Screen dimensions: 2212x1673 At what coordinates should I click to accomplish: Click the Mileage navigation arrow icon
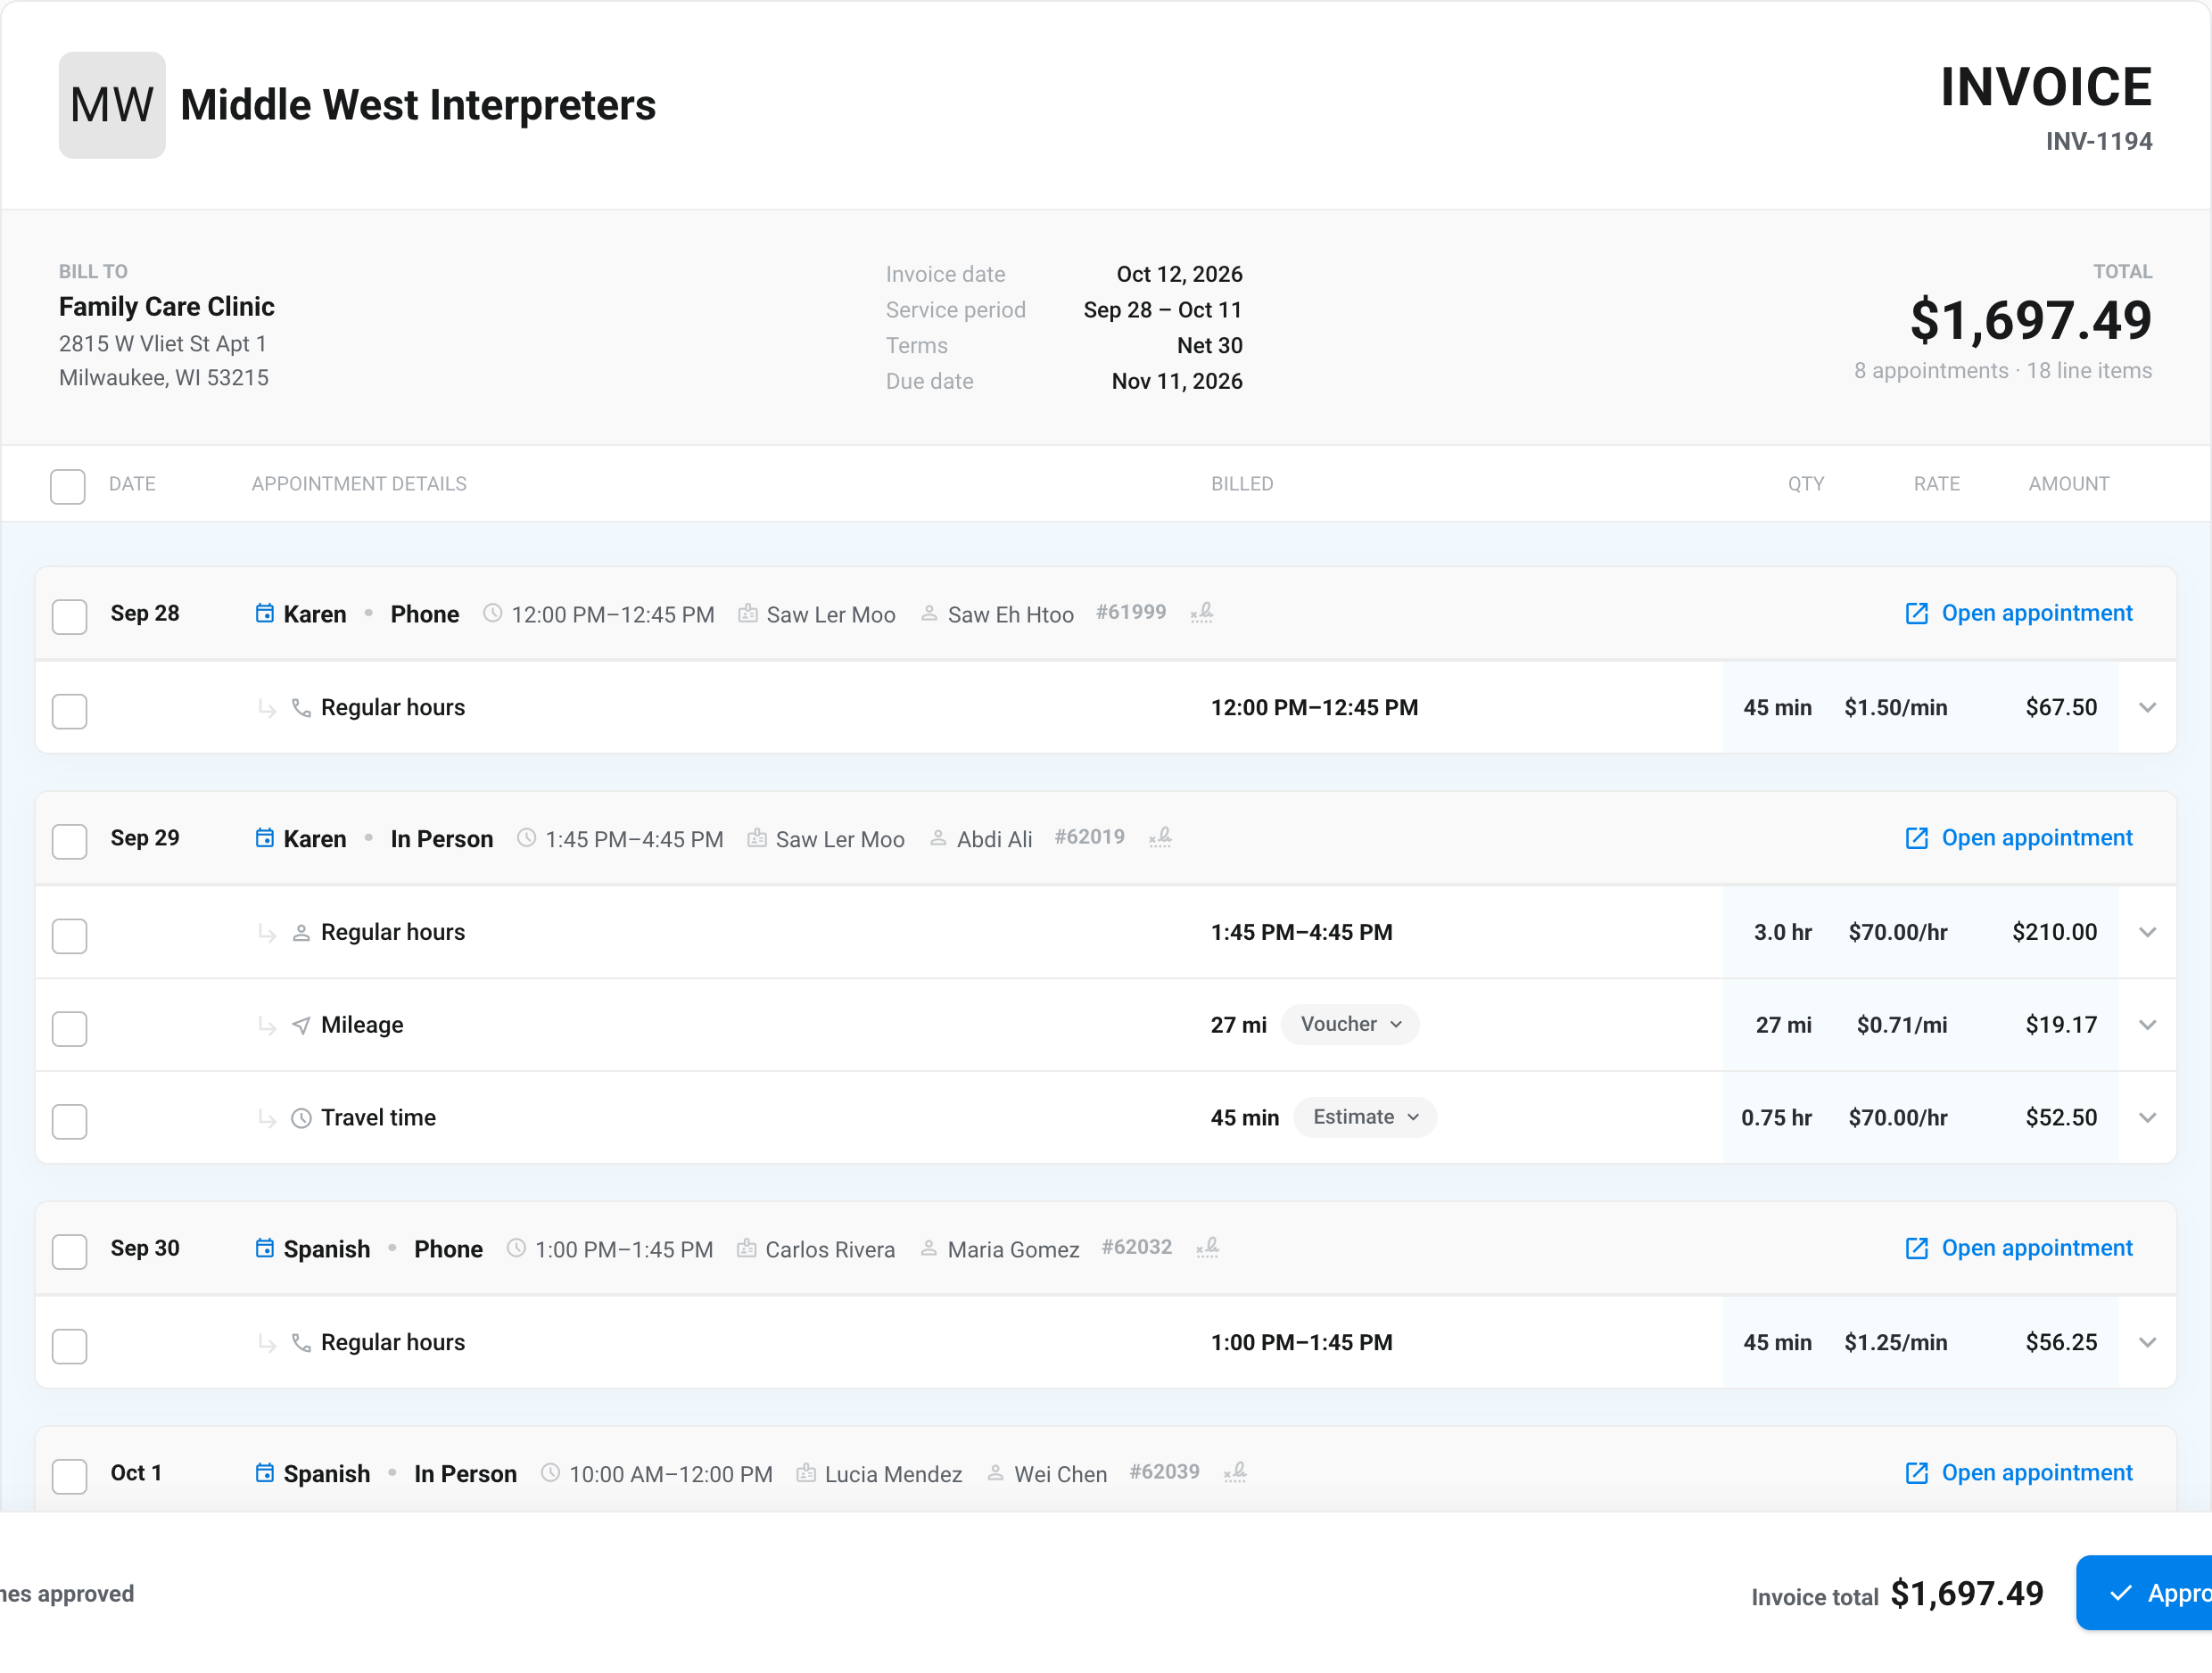(x=301, y=1026)
